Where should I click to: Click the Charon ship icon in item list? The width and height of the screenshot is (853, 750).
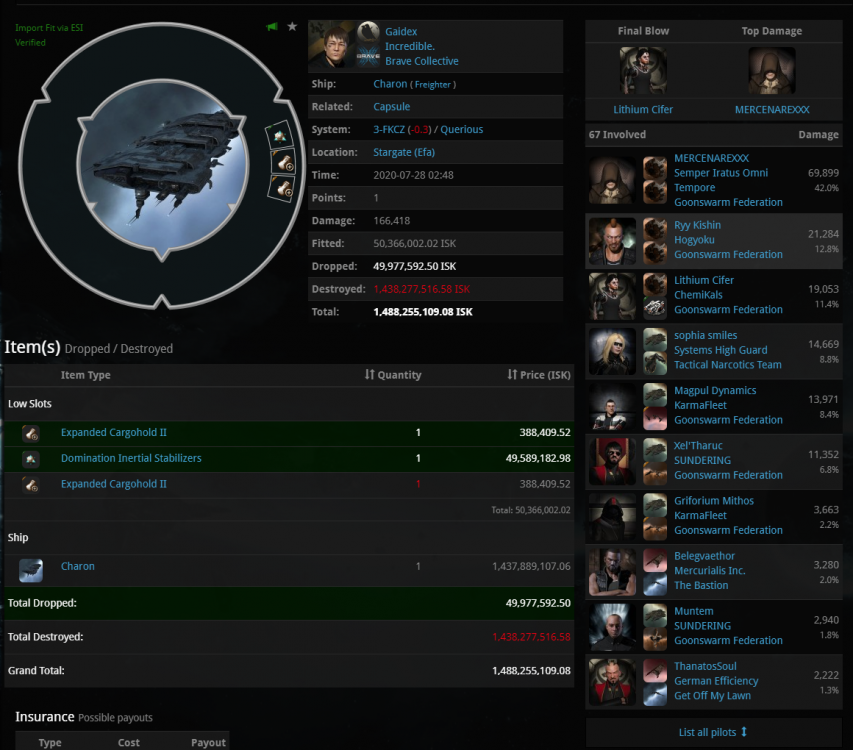point(31,570)
